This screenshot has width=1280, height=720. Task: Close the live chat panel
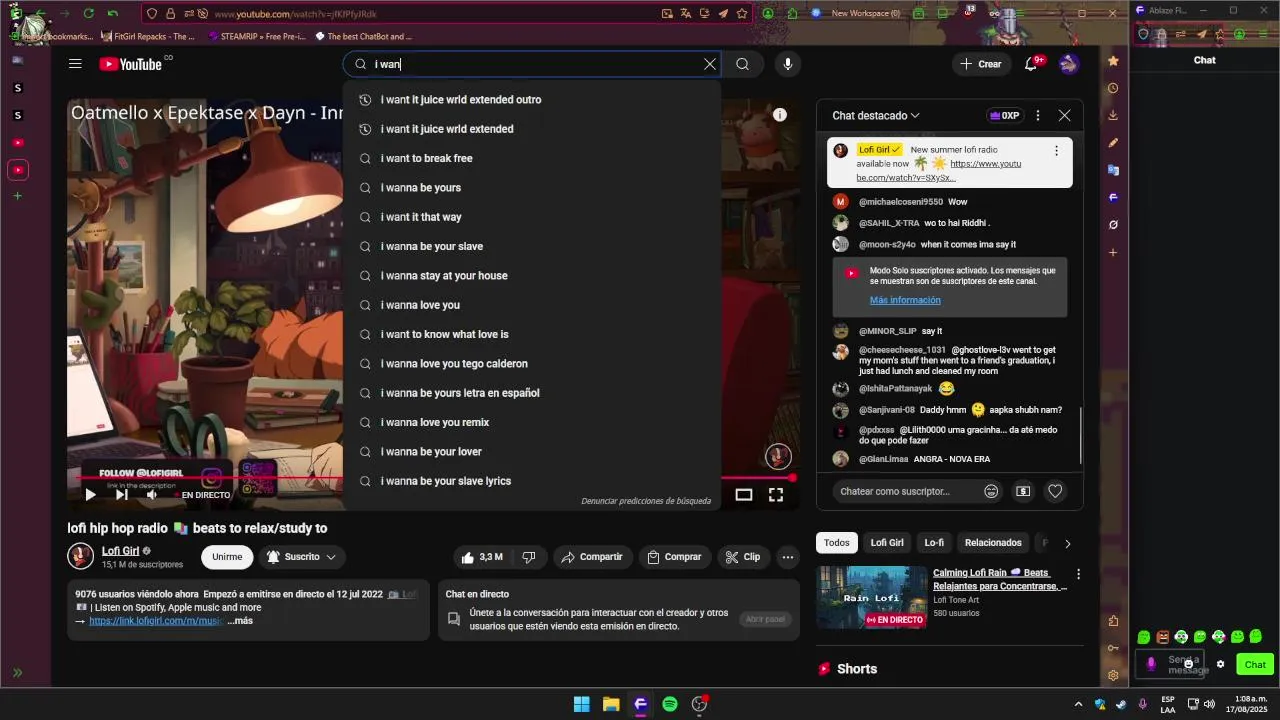1064,116
